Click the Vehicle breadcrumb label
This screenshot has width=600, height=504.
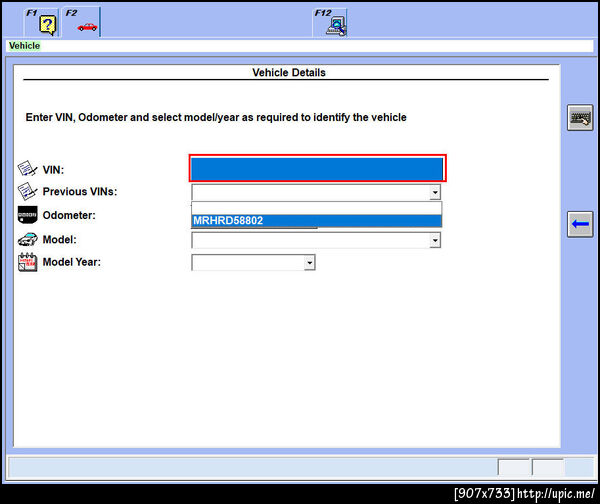pyautogui.click(x=24, y=46)
